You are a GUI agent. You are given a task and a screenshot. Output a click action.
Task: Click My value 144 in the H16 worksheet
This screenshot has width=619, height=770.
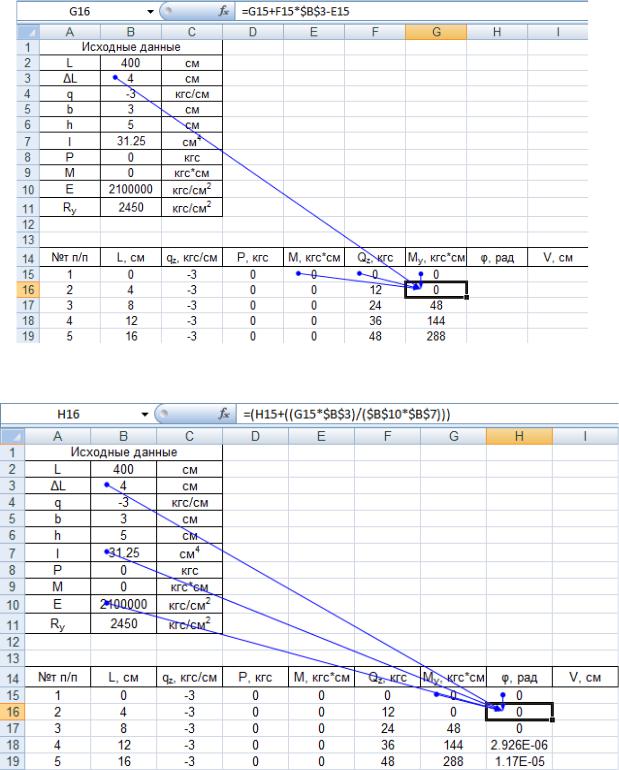point(453,745)
